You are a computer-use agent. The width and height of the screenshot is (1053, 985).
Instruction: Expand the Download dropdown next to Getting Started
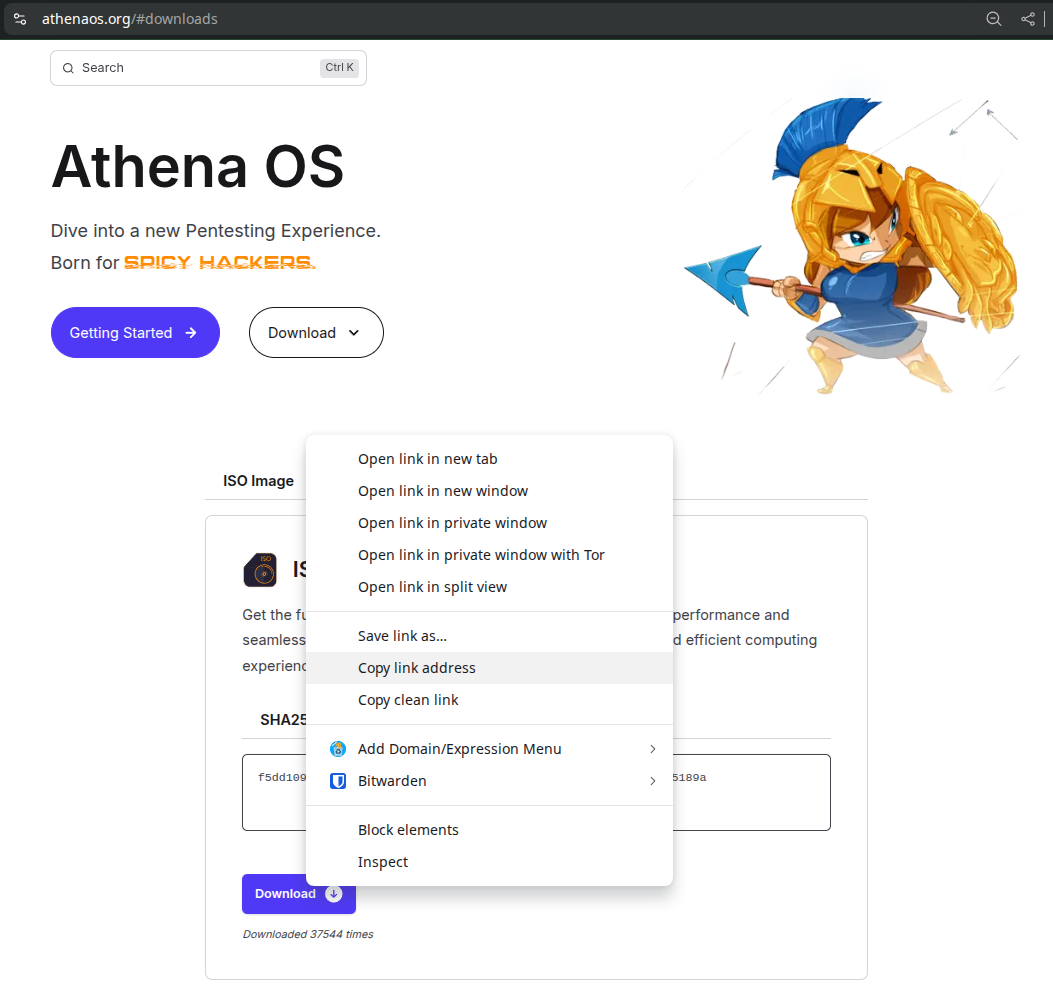click(316, 333)
